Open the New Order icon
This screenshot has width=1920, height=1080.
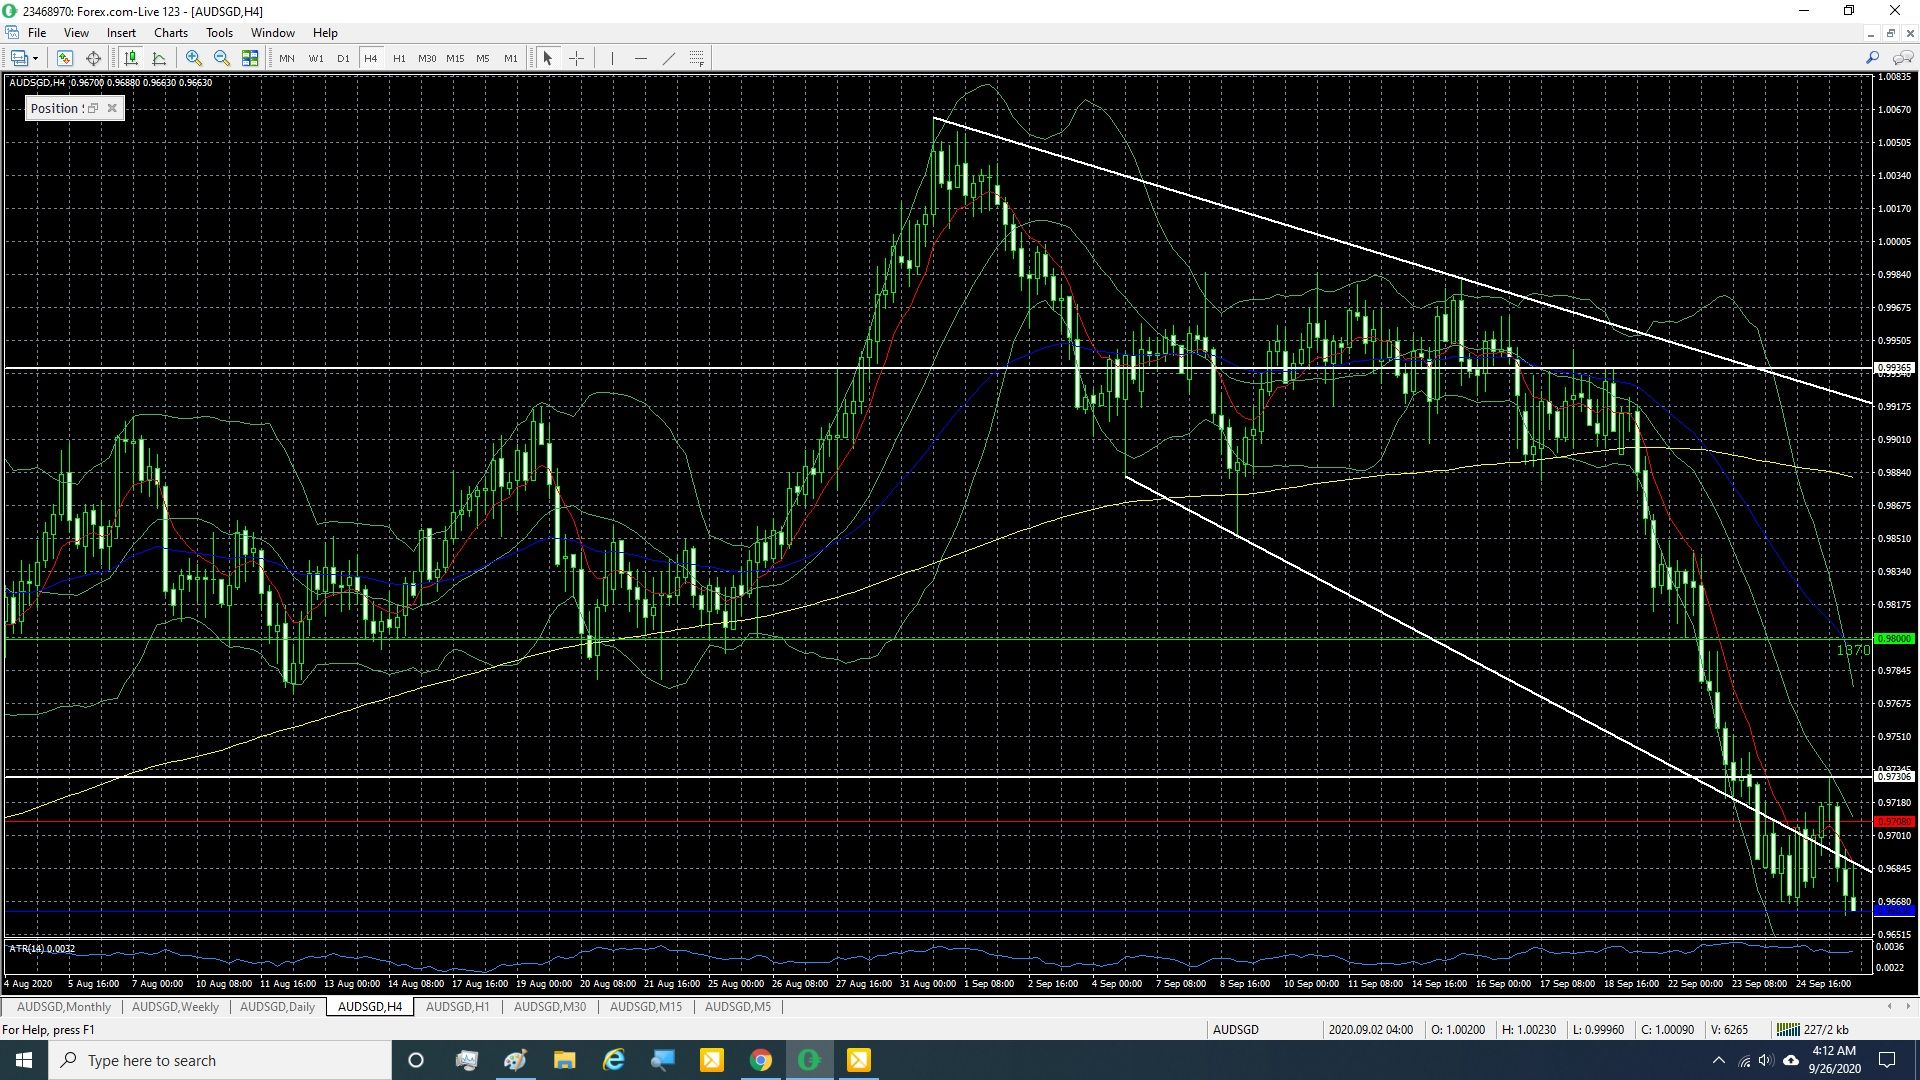pyautogui.click(x=65, y=58)
